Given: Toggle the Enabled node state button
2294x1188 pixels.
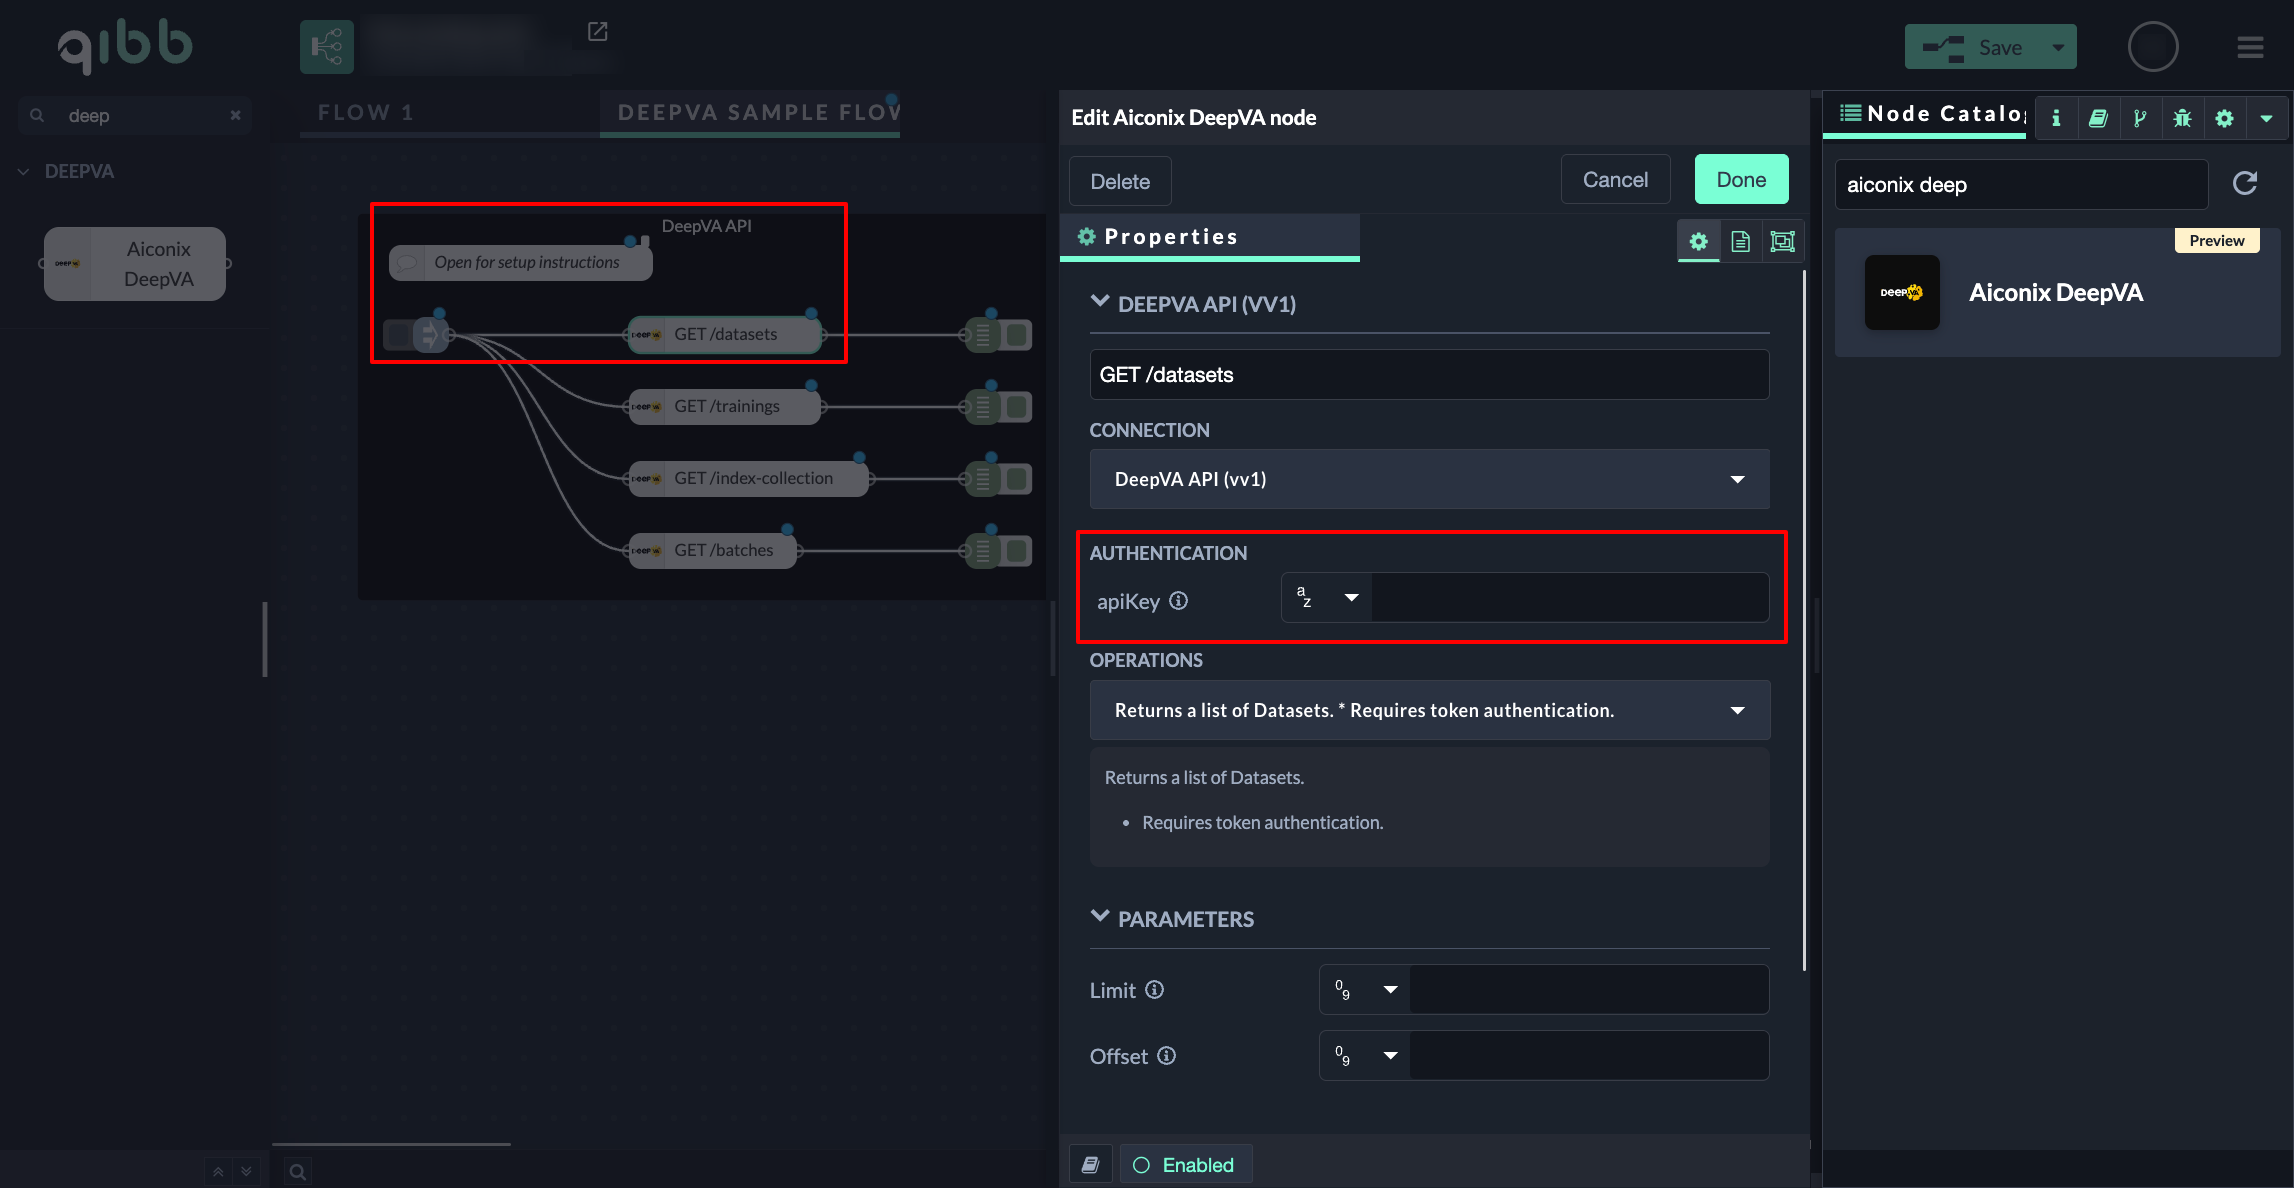Looking at the screenshot, I should pyautogui.click(x=1185, y=1165).
